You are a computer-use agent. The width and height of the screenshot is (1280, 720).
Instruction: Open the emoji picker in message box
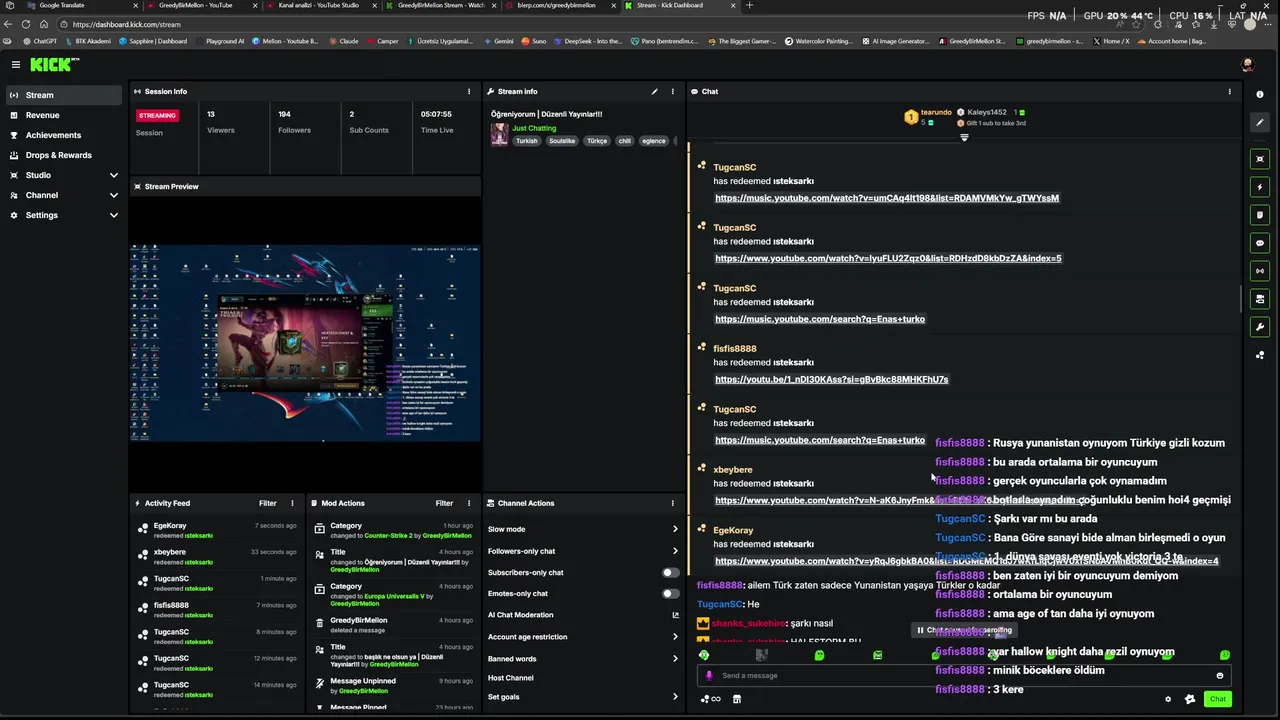pos(1219,675)
